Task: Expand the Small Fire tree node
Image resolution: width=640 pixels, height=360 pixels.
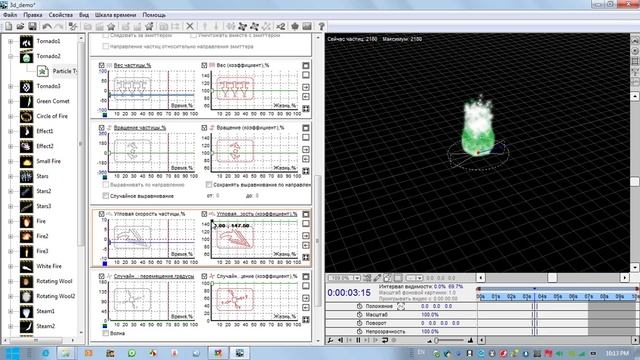Action: (x=11, y=161)
